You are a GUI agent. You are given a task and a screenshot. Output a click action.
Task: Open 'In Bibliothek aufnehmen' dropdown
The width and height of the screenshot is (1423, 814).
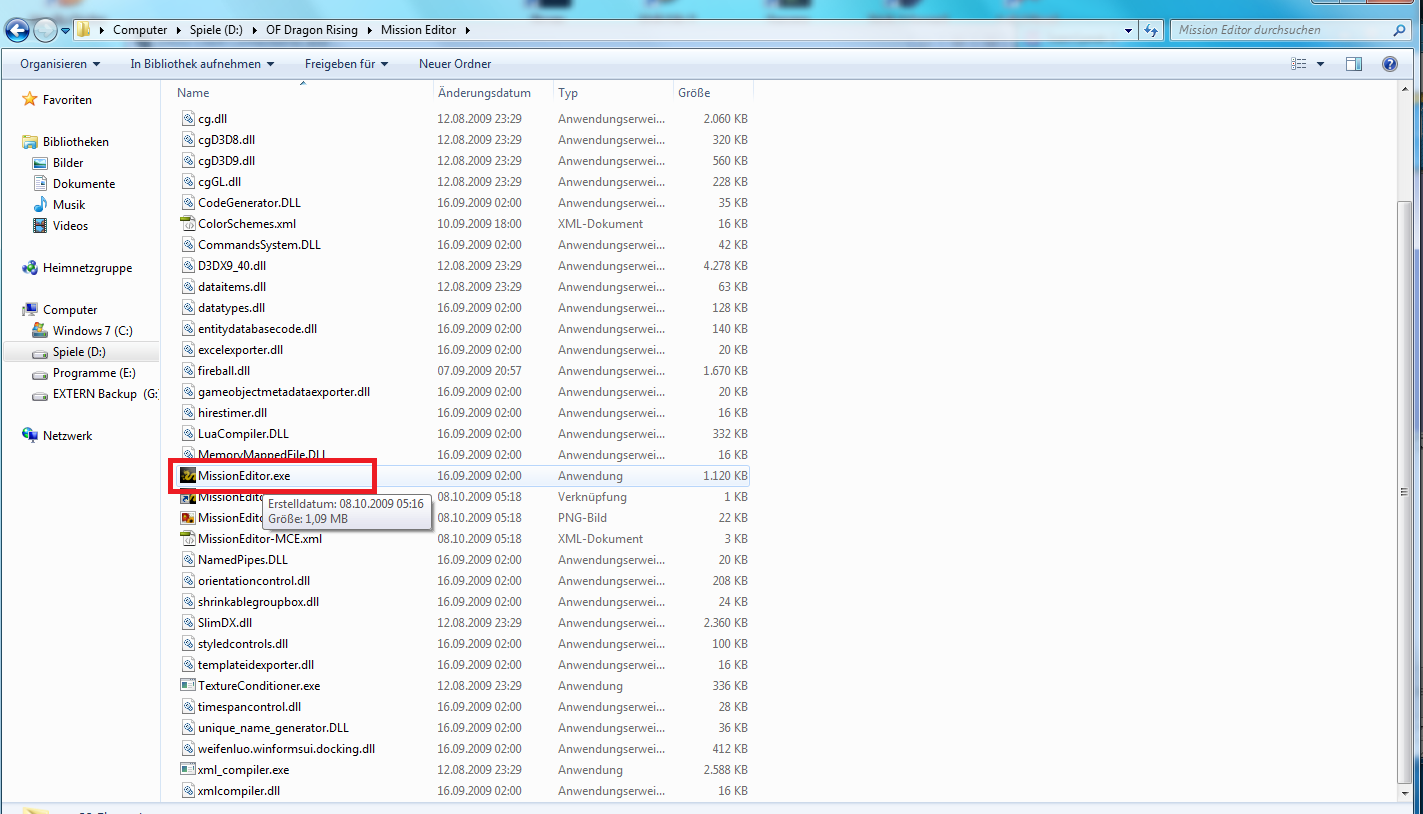[x=202, y=64]
